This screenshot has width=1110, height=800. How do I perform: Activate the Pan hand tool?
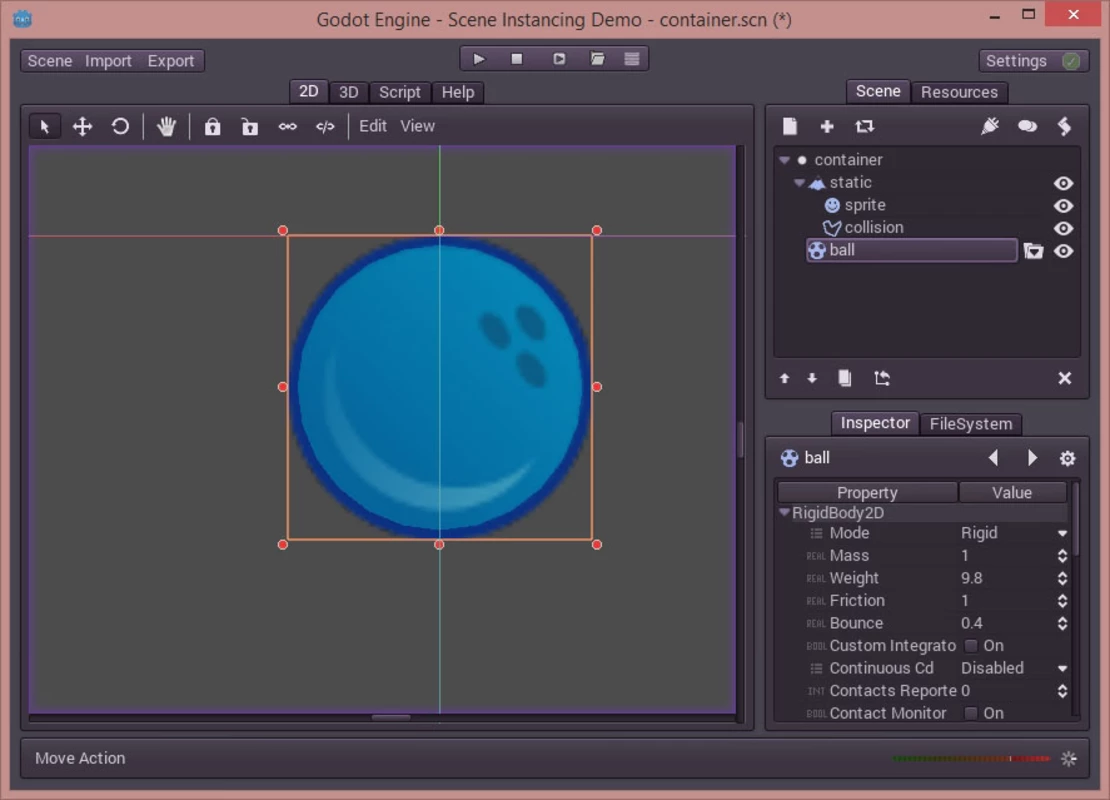click(x=166, y=126)
